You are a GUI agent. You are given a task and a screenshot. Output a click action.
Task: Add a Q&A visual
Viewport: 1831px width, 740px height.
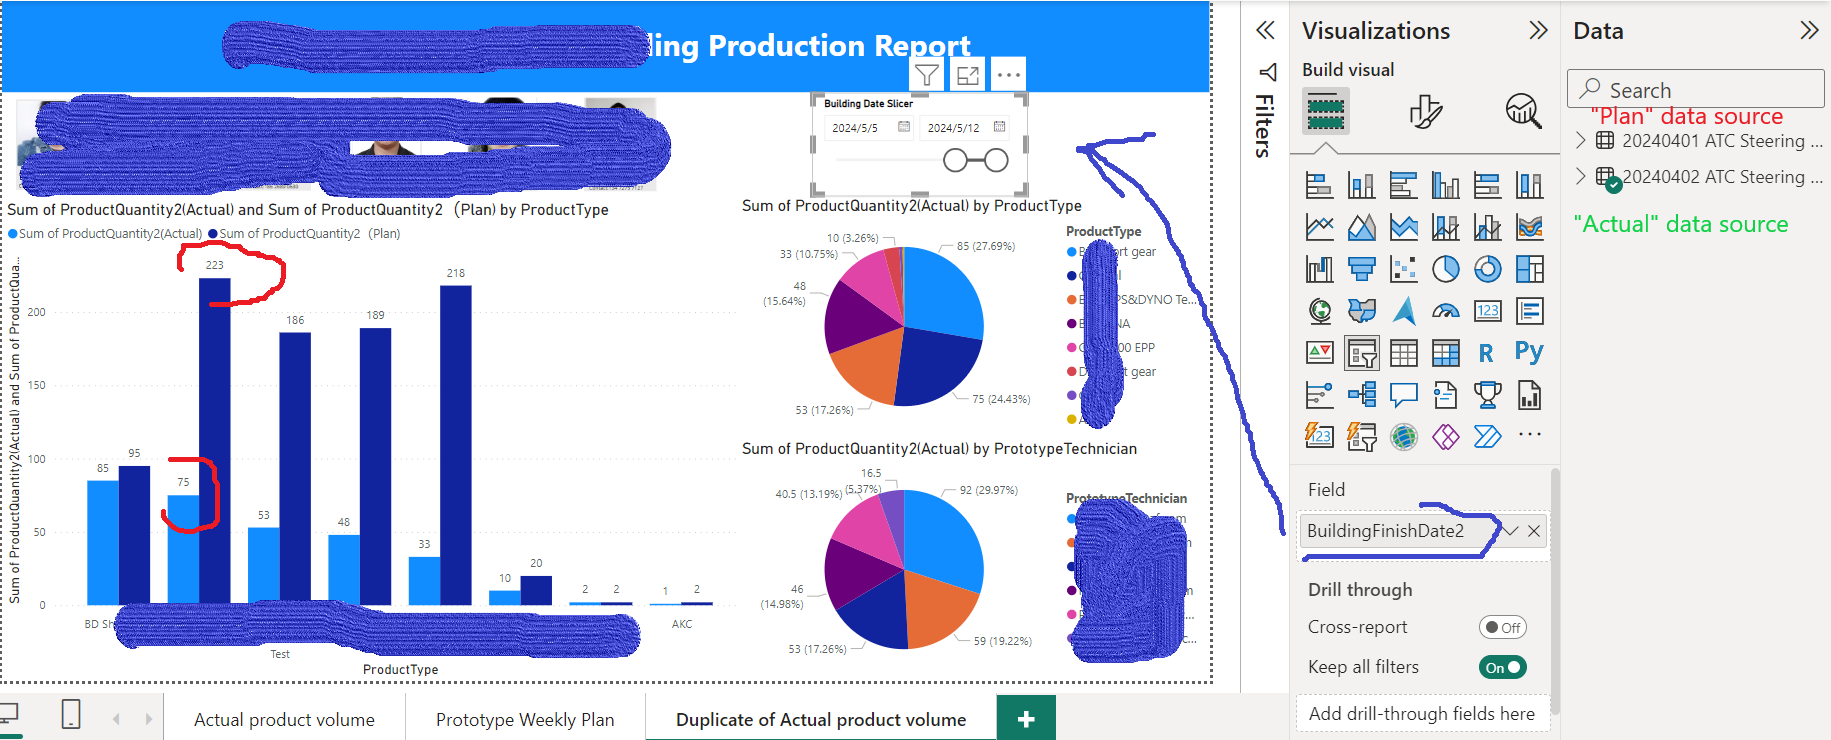1403,395
